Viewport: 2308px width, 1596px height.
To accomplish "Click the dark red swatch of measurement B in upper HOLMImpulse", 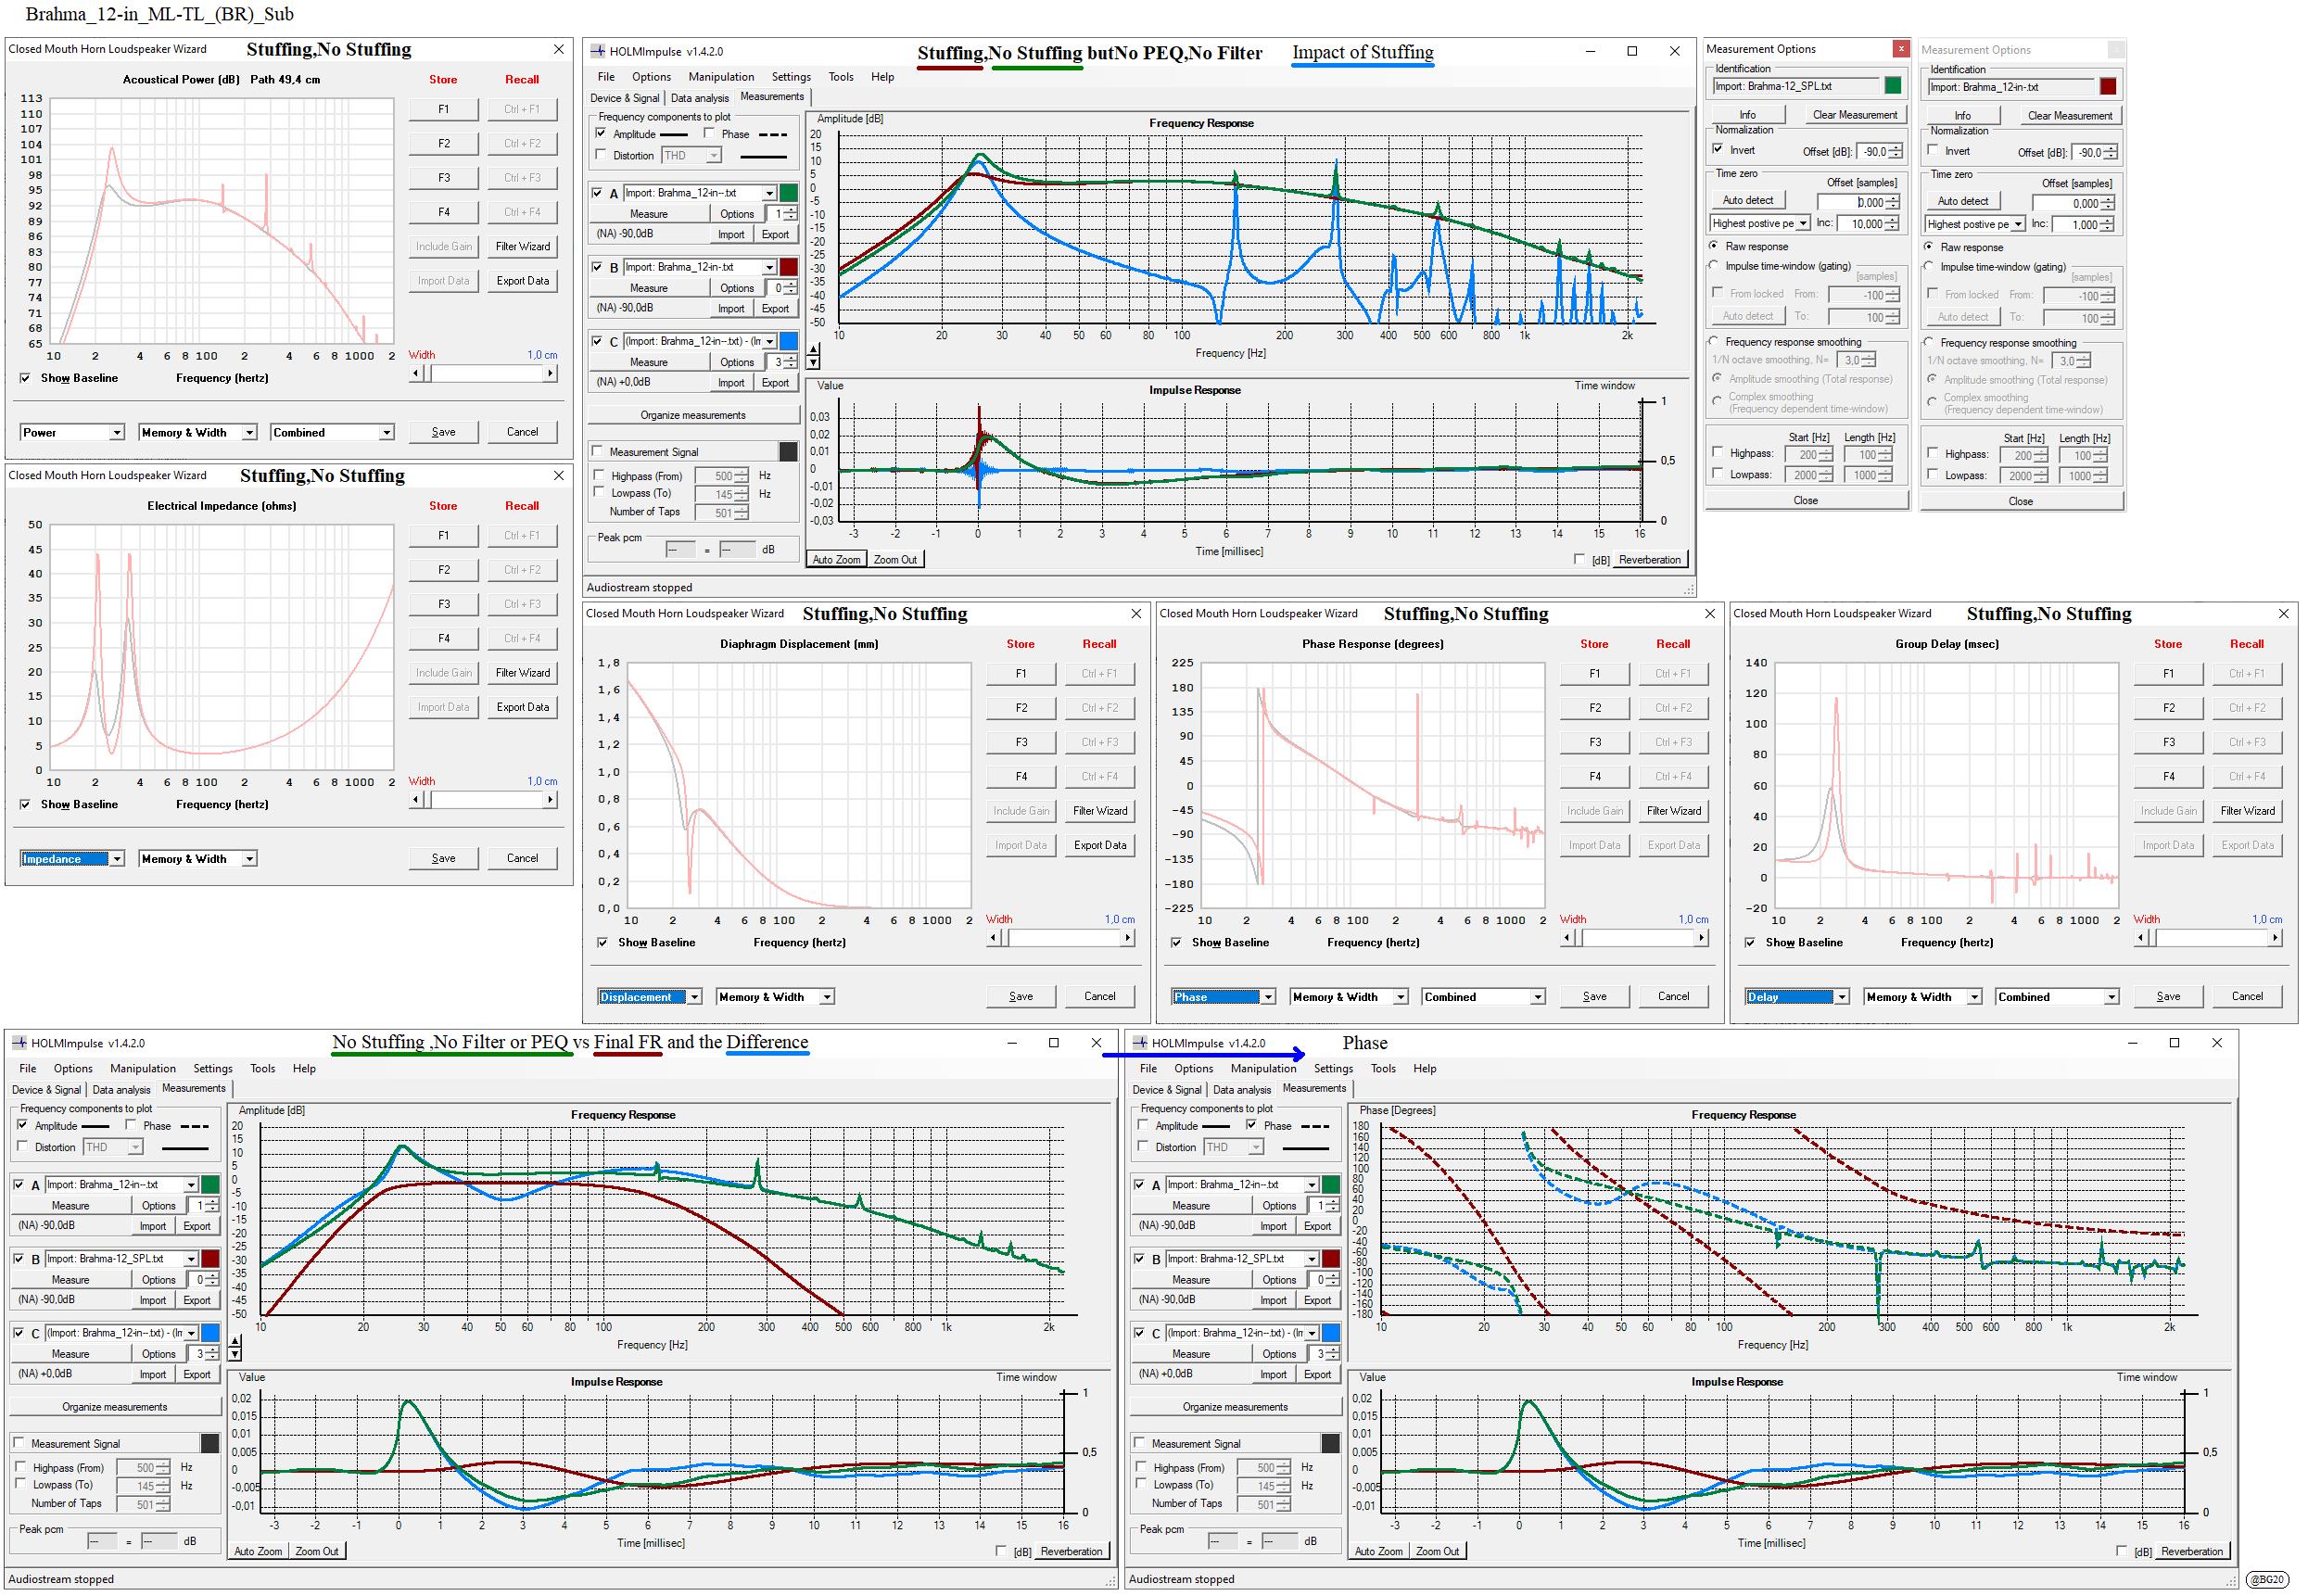I will (788, 267).
